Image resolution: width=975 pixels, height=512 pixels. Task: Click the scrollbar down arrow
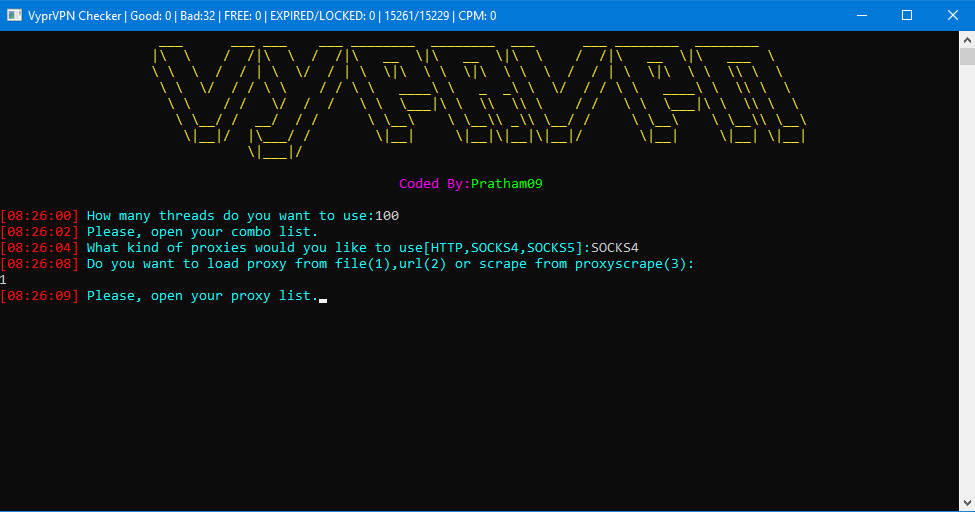click(967, 503)
